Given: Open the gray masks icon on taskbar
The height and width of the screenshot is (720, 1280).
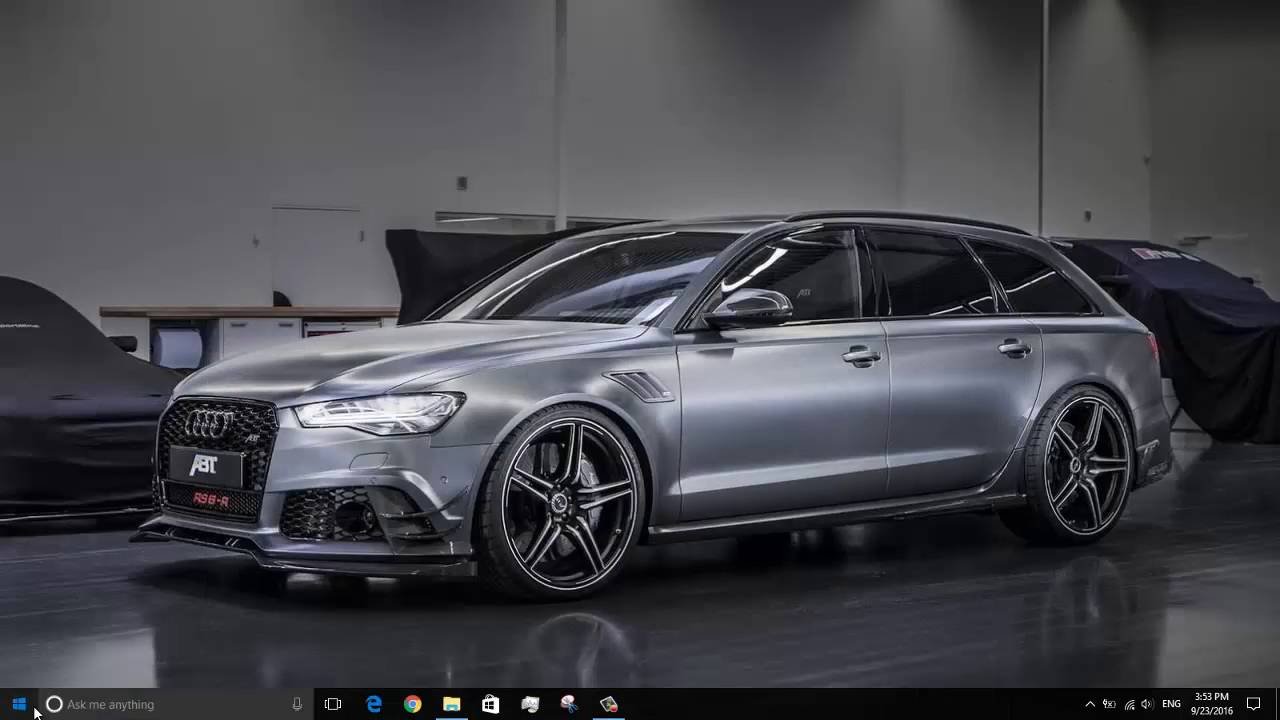Looking at the screenshot, I should tap(530, 704).
